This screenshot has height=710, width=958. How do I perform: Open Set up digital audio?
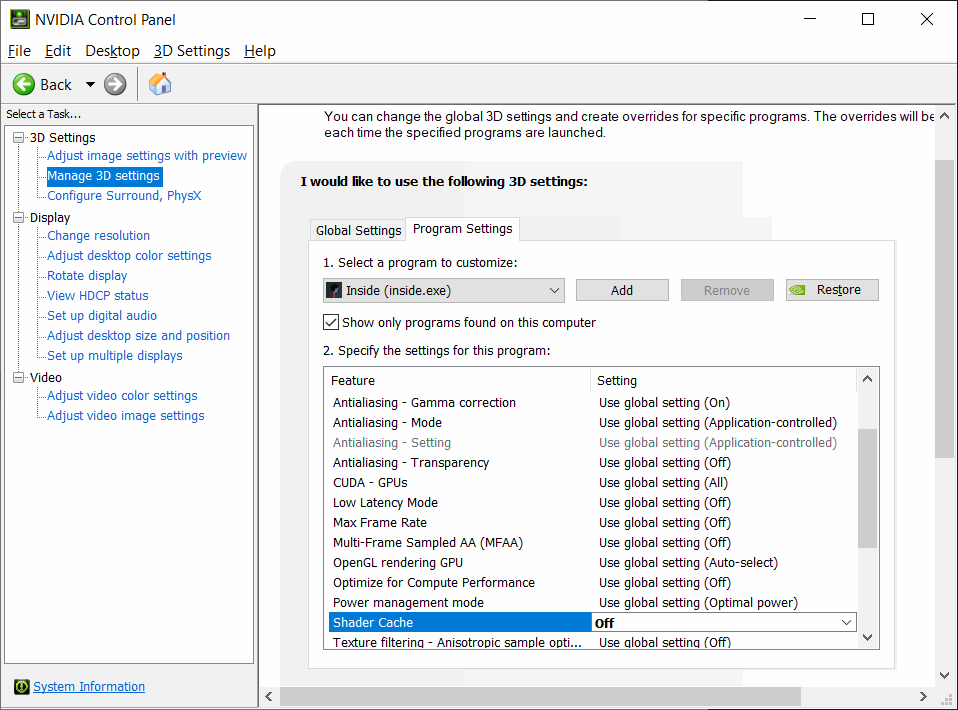(102, 316)
